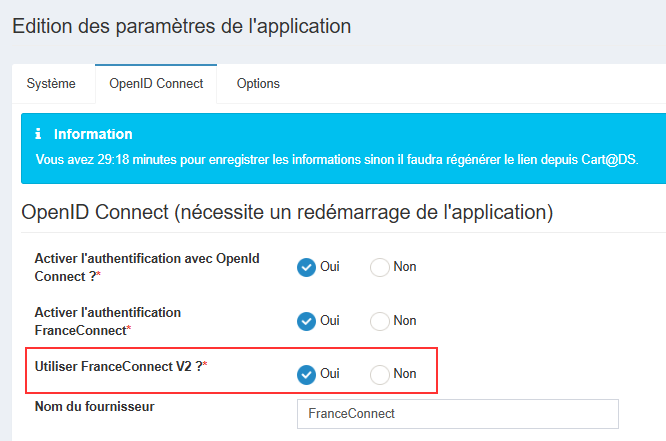Set Utiliser FranceConnect V2 to Non
The width and height of the screenshot is (666, 441).
(380, 374)
